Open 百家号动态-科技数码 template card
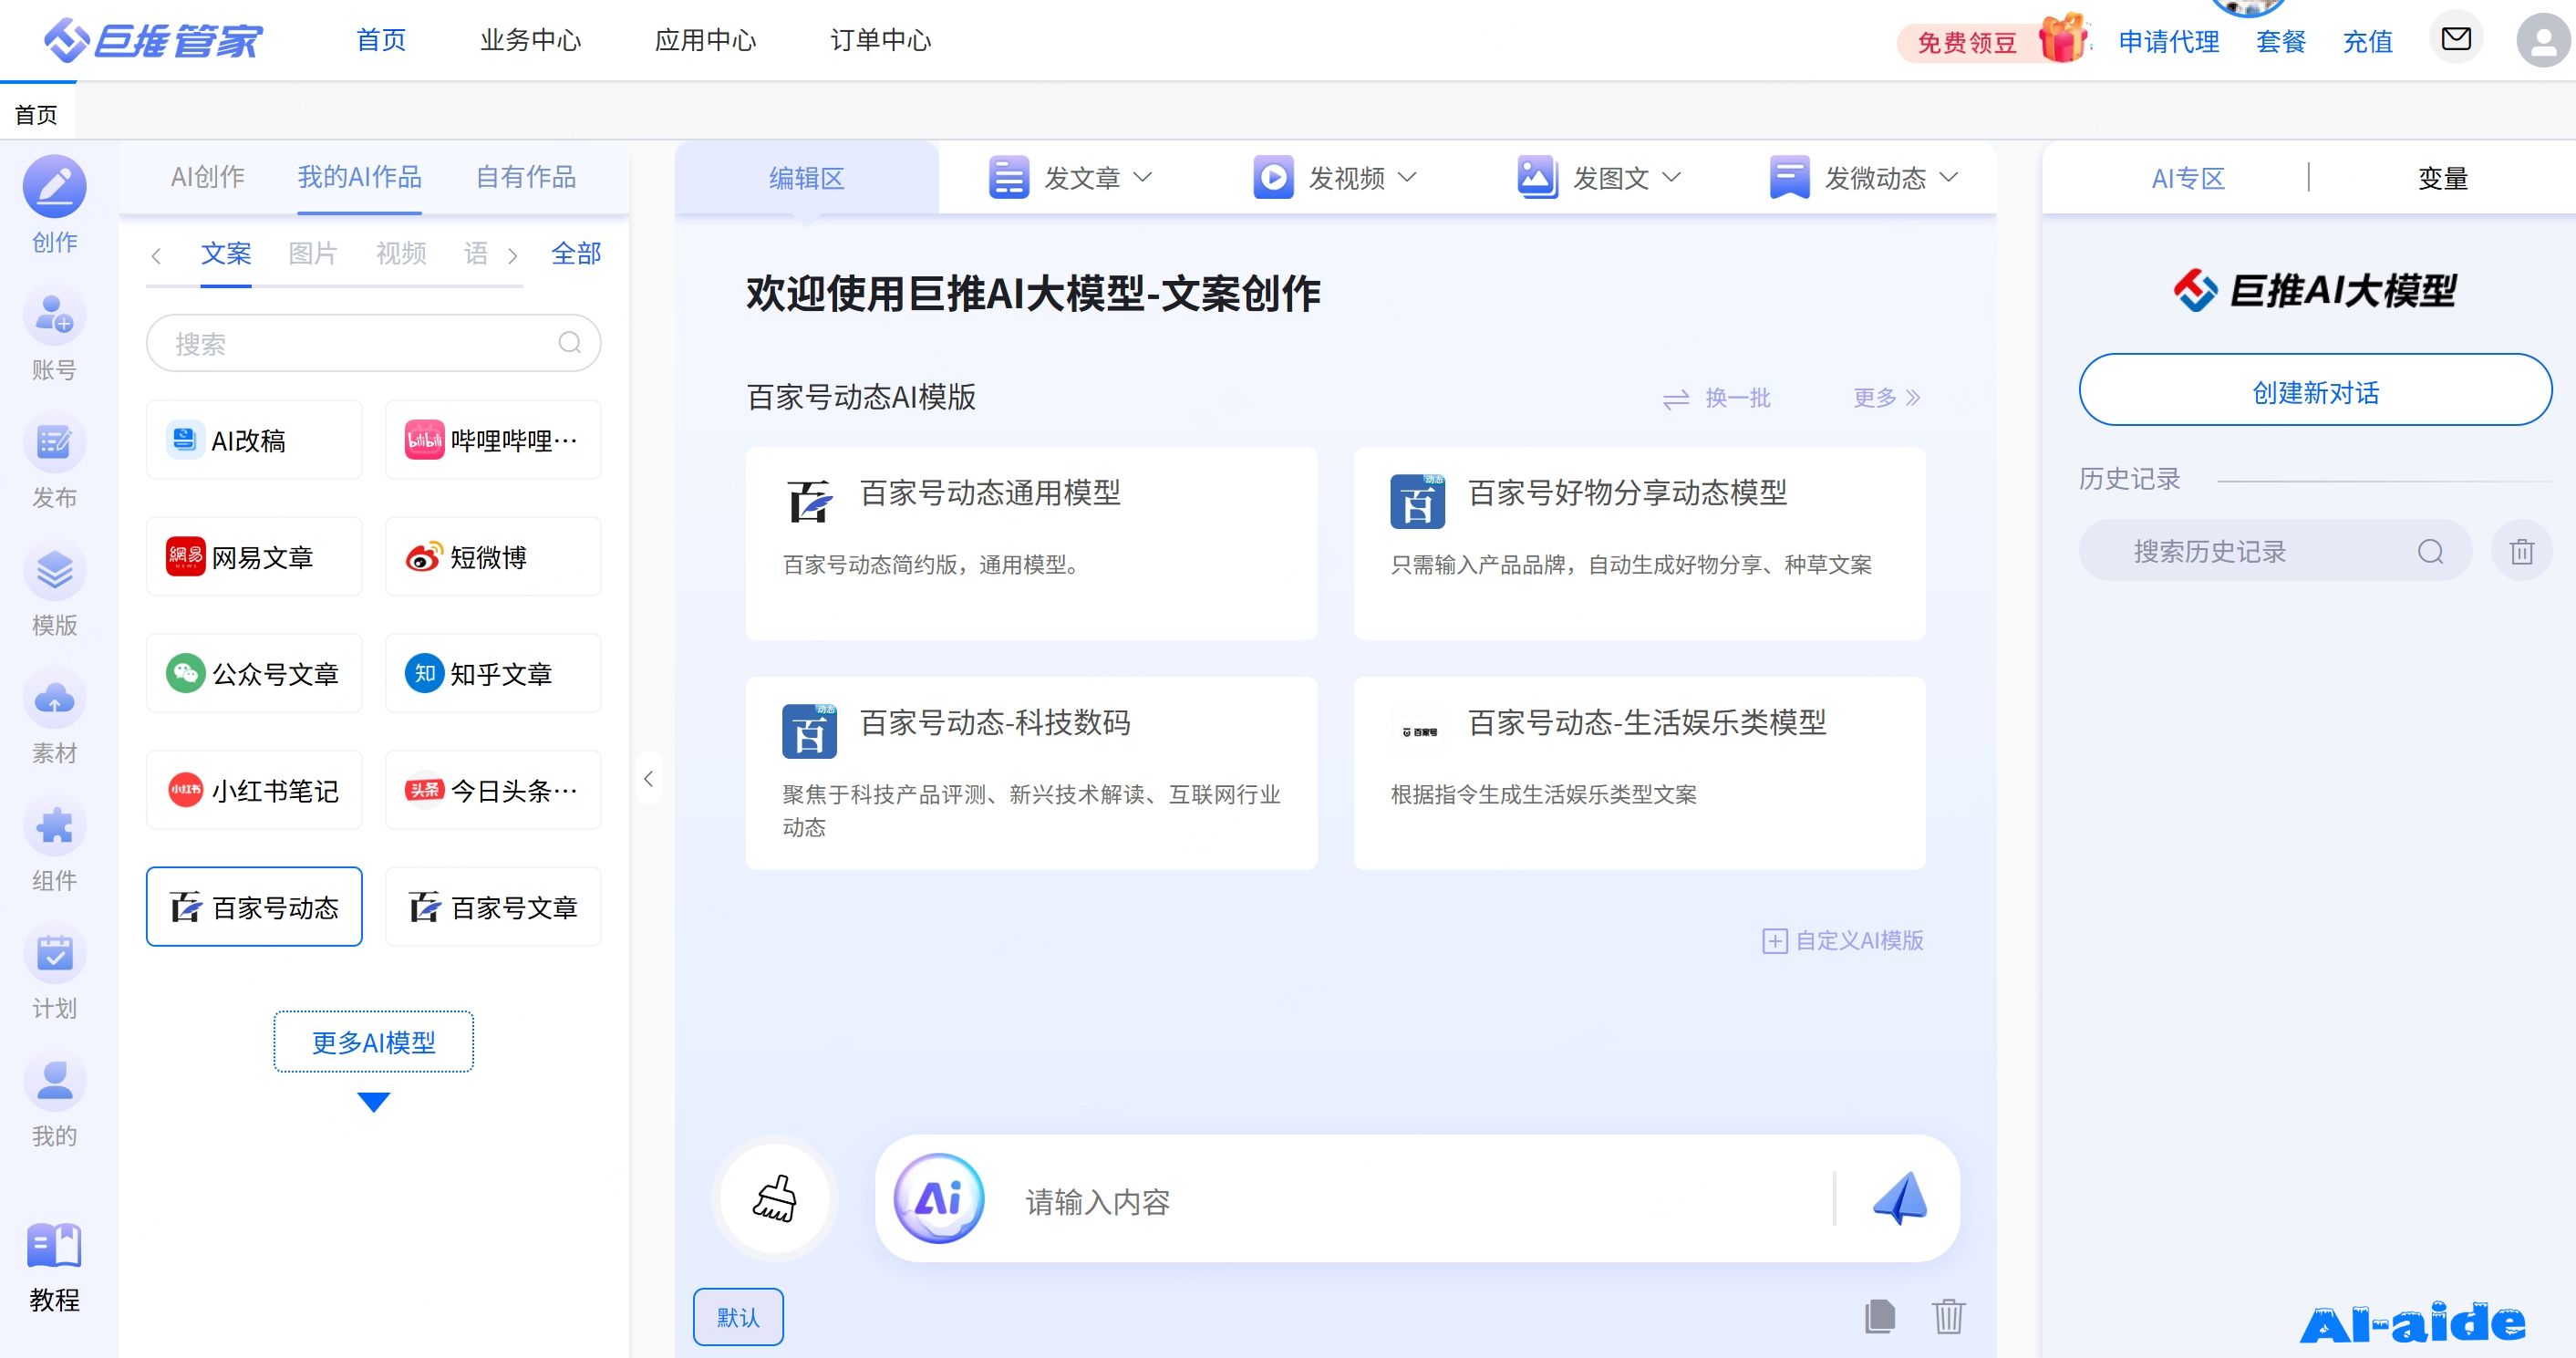The width and height of the screenshot is (2576, 1358). 1031,773
